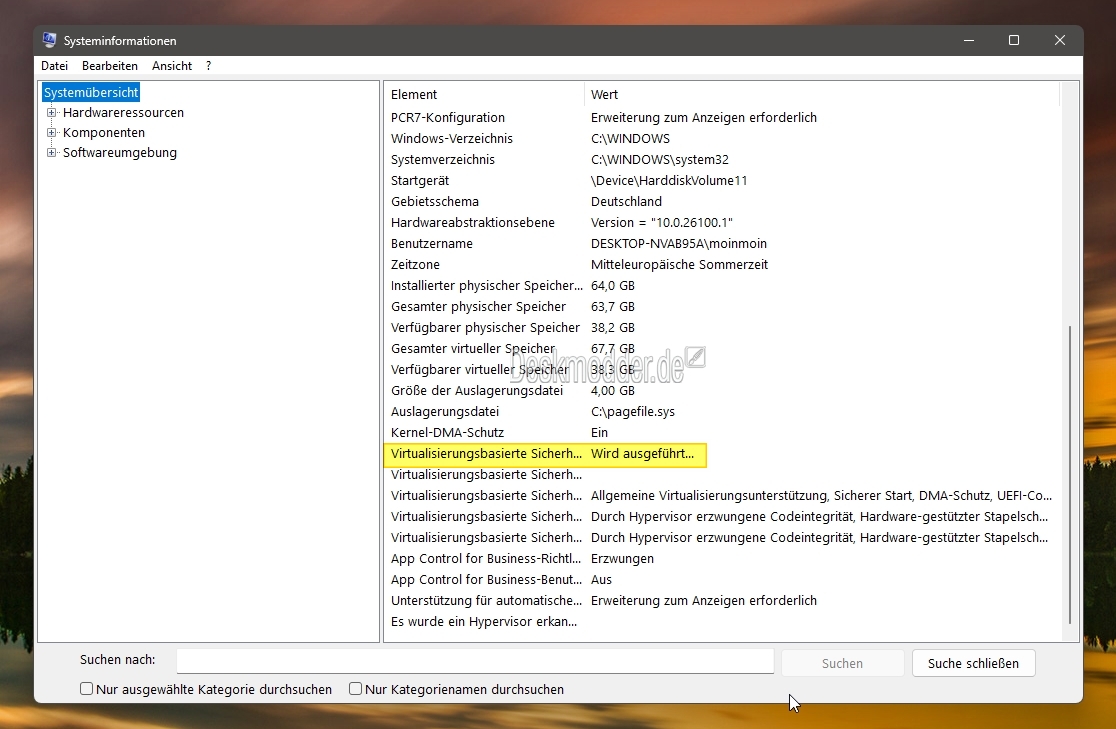Maximize the Systeminformationen window
The image size is (1116, 729).
pyautogui.click(x=1014, y=41)
